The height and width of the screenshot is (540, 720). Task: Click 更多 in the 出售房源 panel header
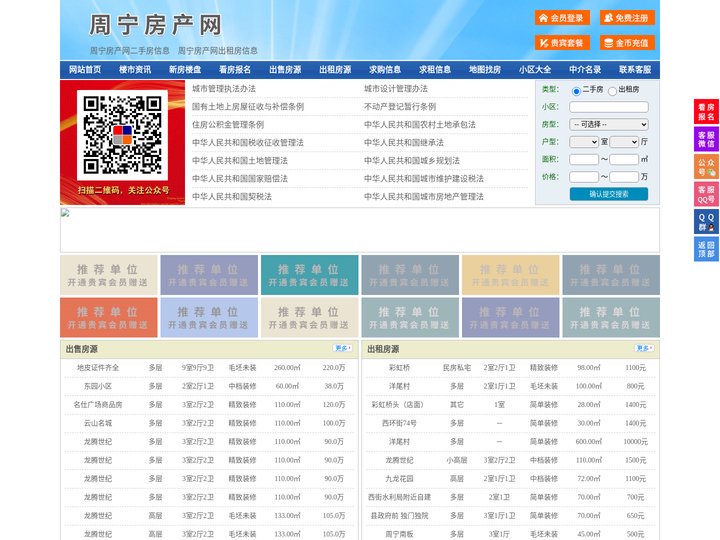pyautogui.click(x=343, y=349)
